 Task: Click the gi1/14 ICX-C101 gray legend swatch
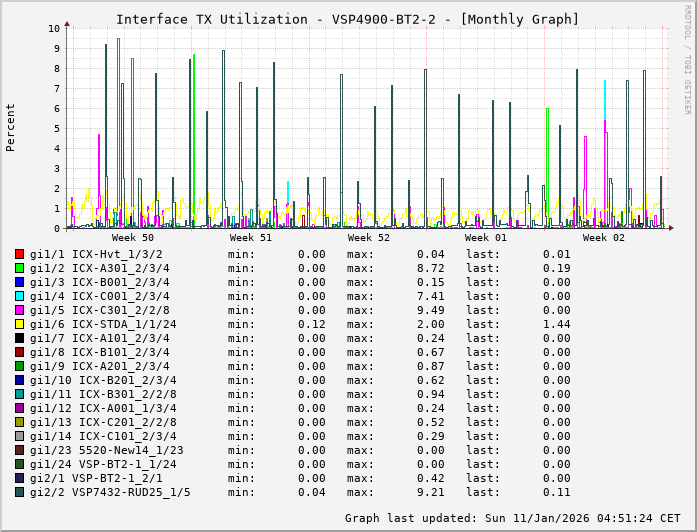(x=20, y=436)
